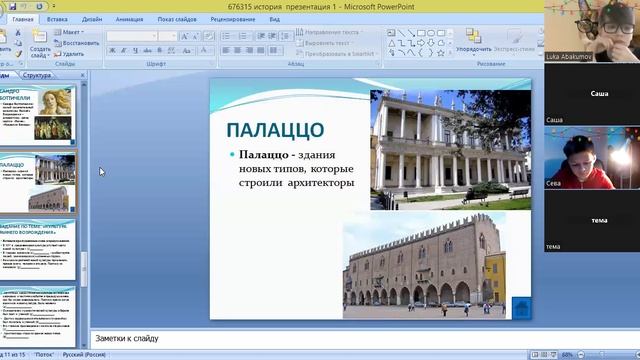
Task: Open the Вид ribbon tab
Action: [274, 19]
